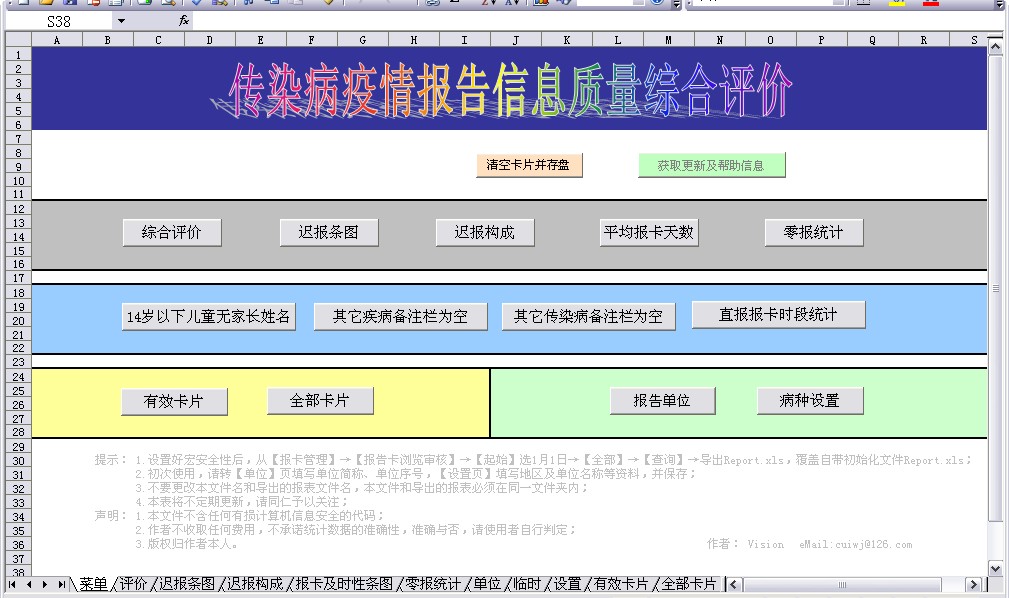Image resolution: width=1009 pixels, height=598 pixels.
Task: Switch to the 评价 sheet tab
Action: tap(133, 584)
